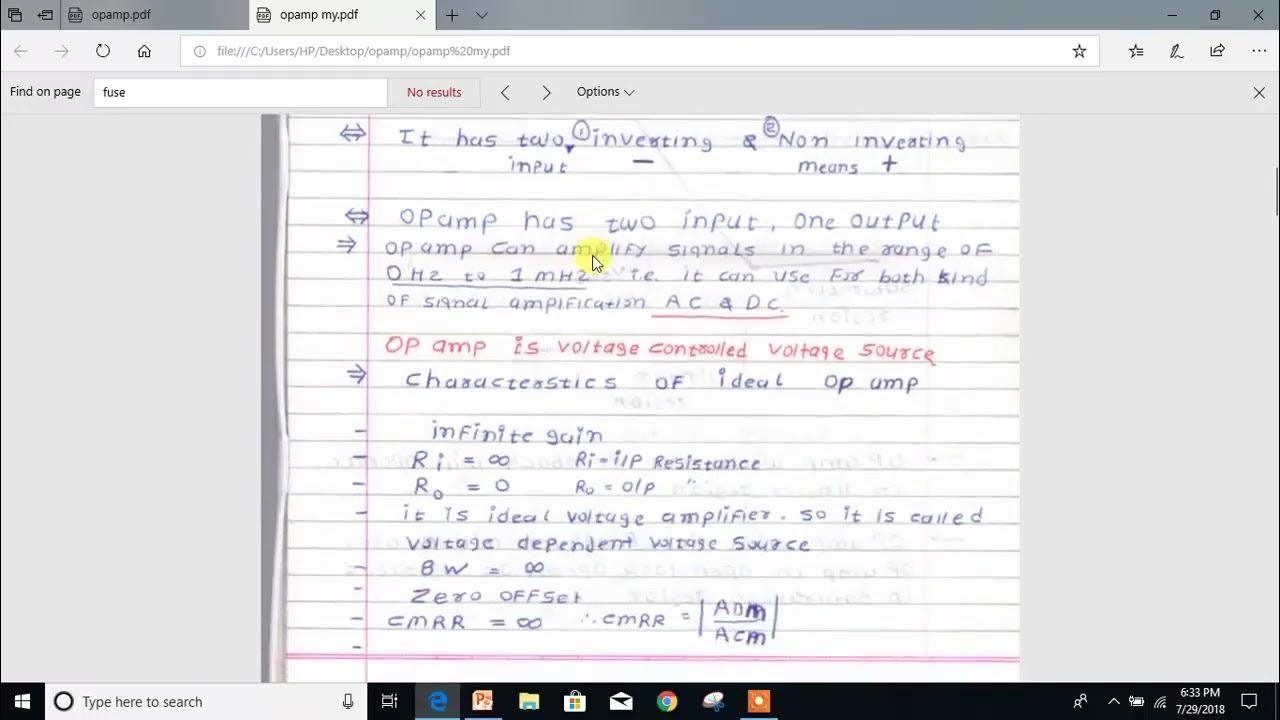Share this page
The image size is (1280, 720).
[x=1217, y=51]
